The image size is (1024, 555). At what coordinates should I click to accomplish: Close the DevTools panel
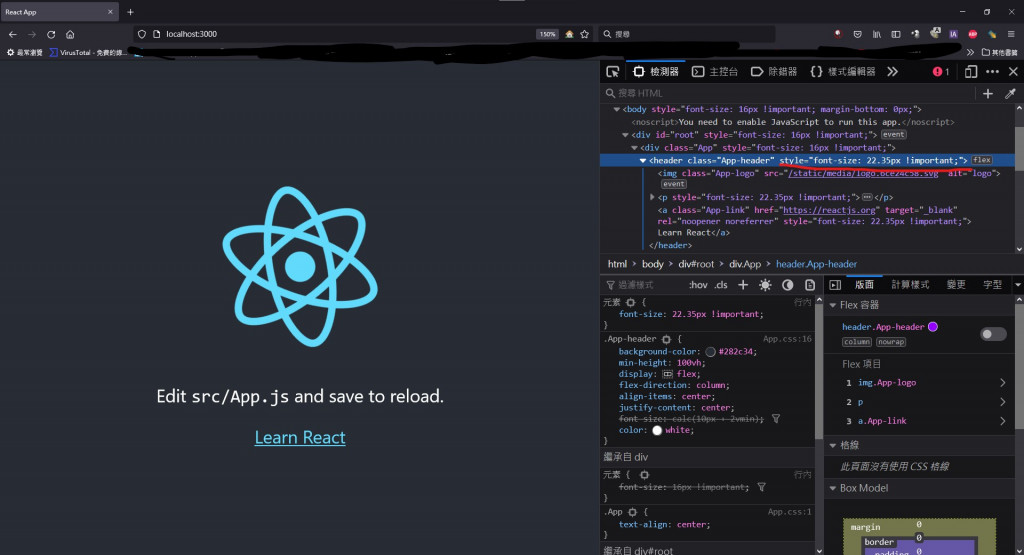1013,72
